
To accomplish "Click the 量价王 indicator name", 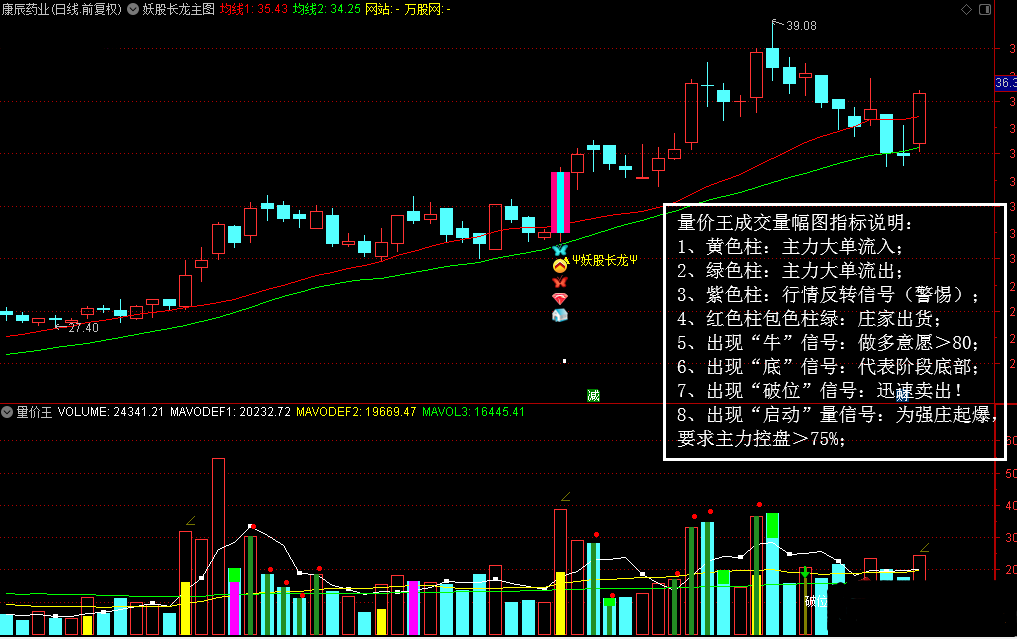I will tap(34, 412).
